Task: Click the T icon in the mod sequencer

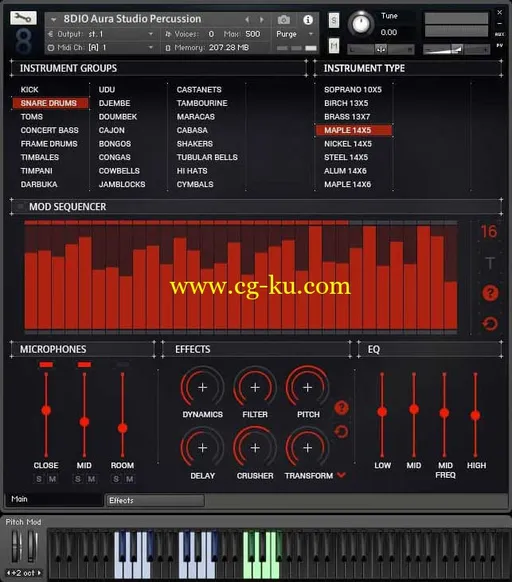Action: [490, 263]
